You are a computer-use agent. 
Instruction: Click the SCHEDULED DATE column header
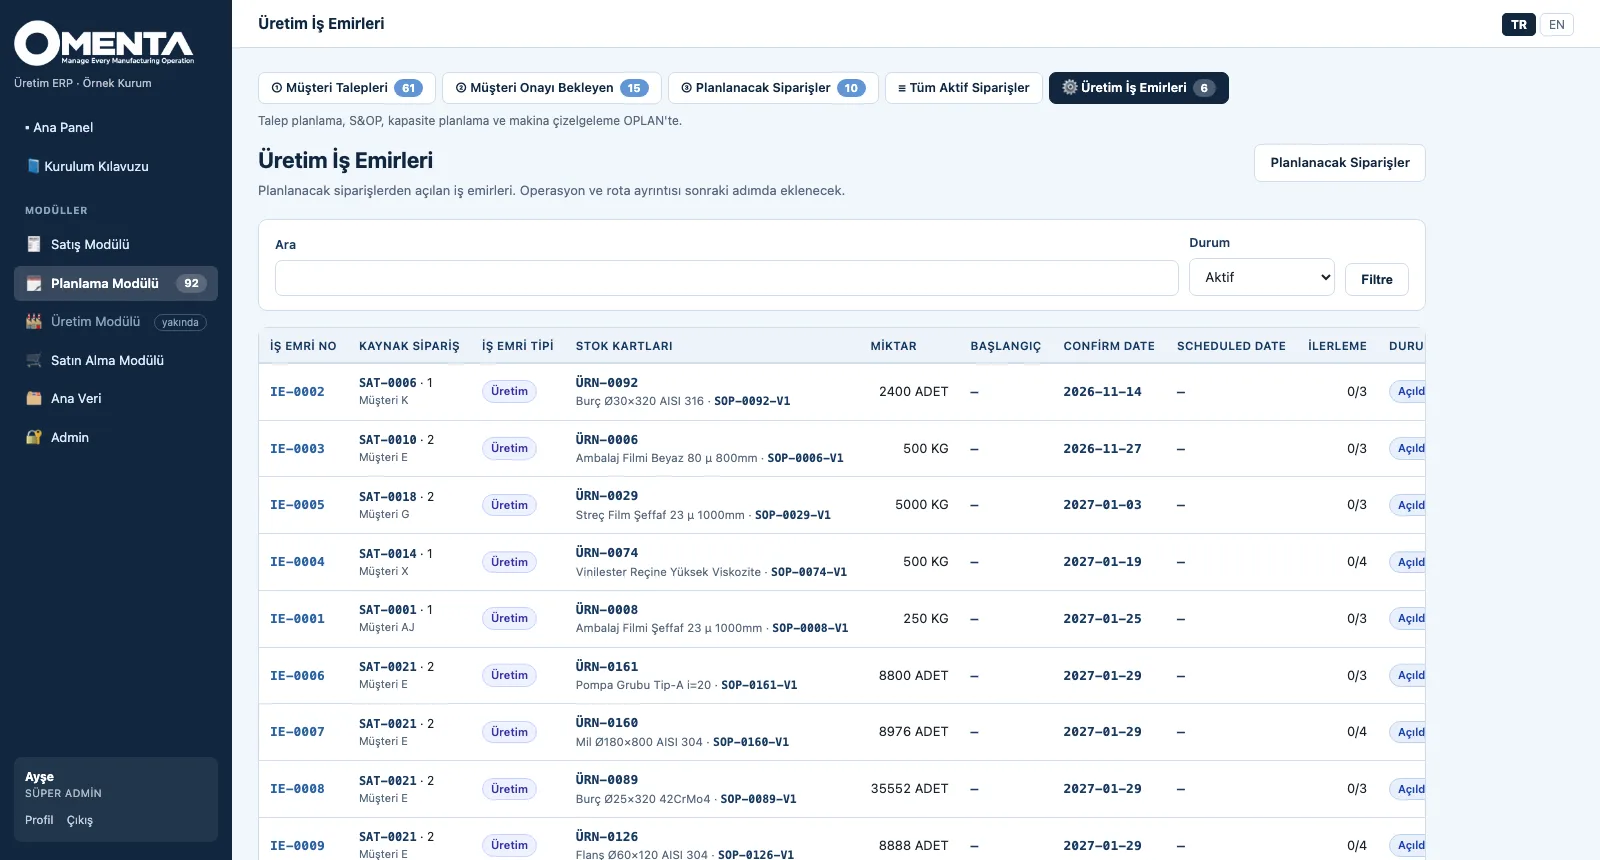(x=1231, y=346)
